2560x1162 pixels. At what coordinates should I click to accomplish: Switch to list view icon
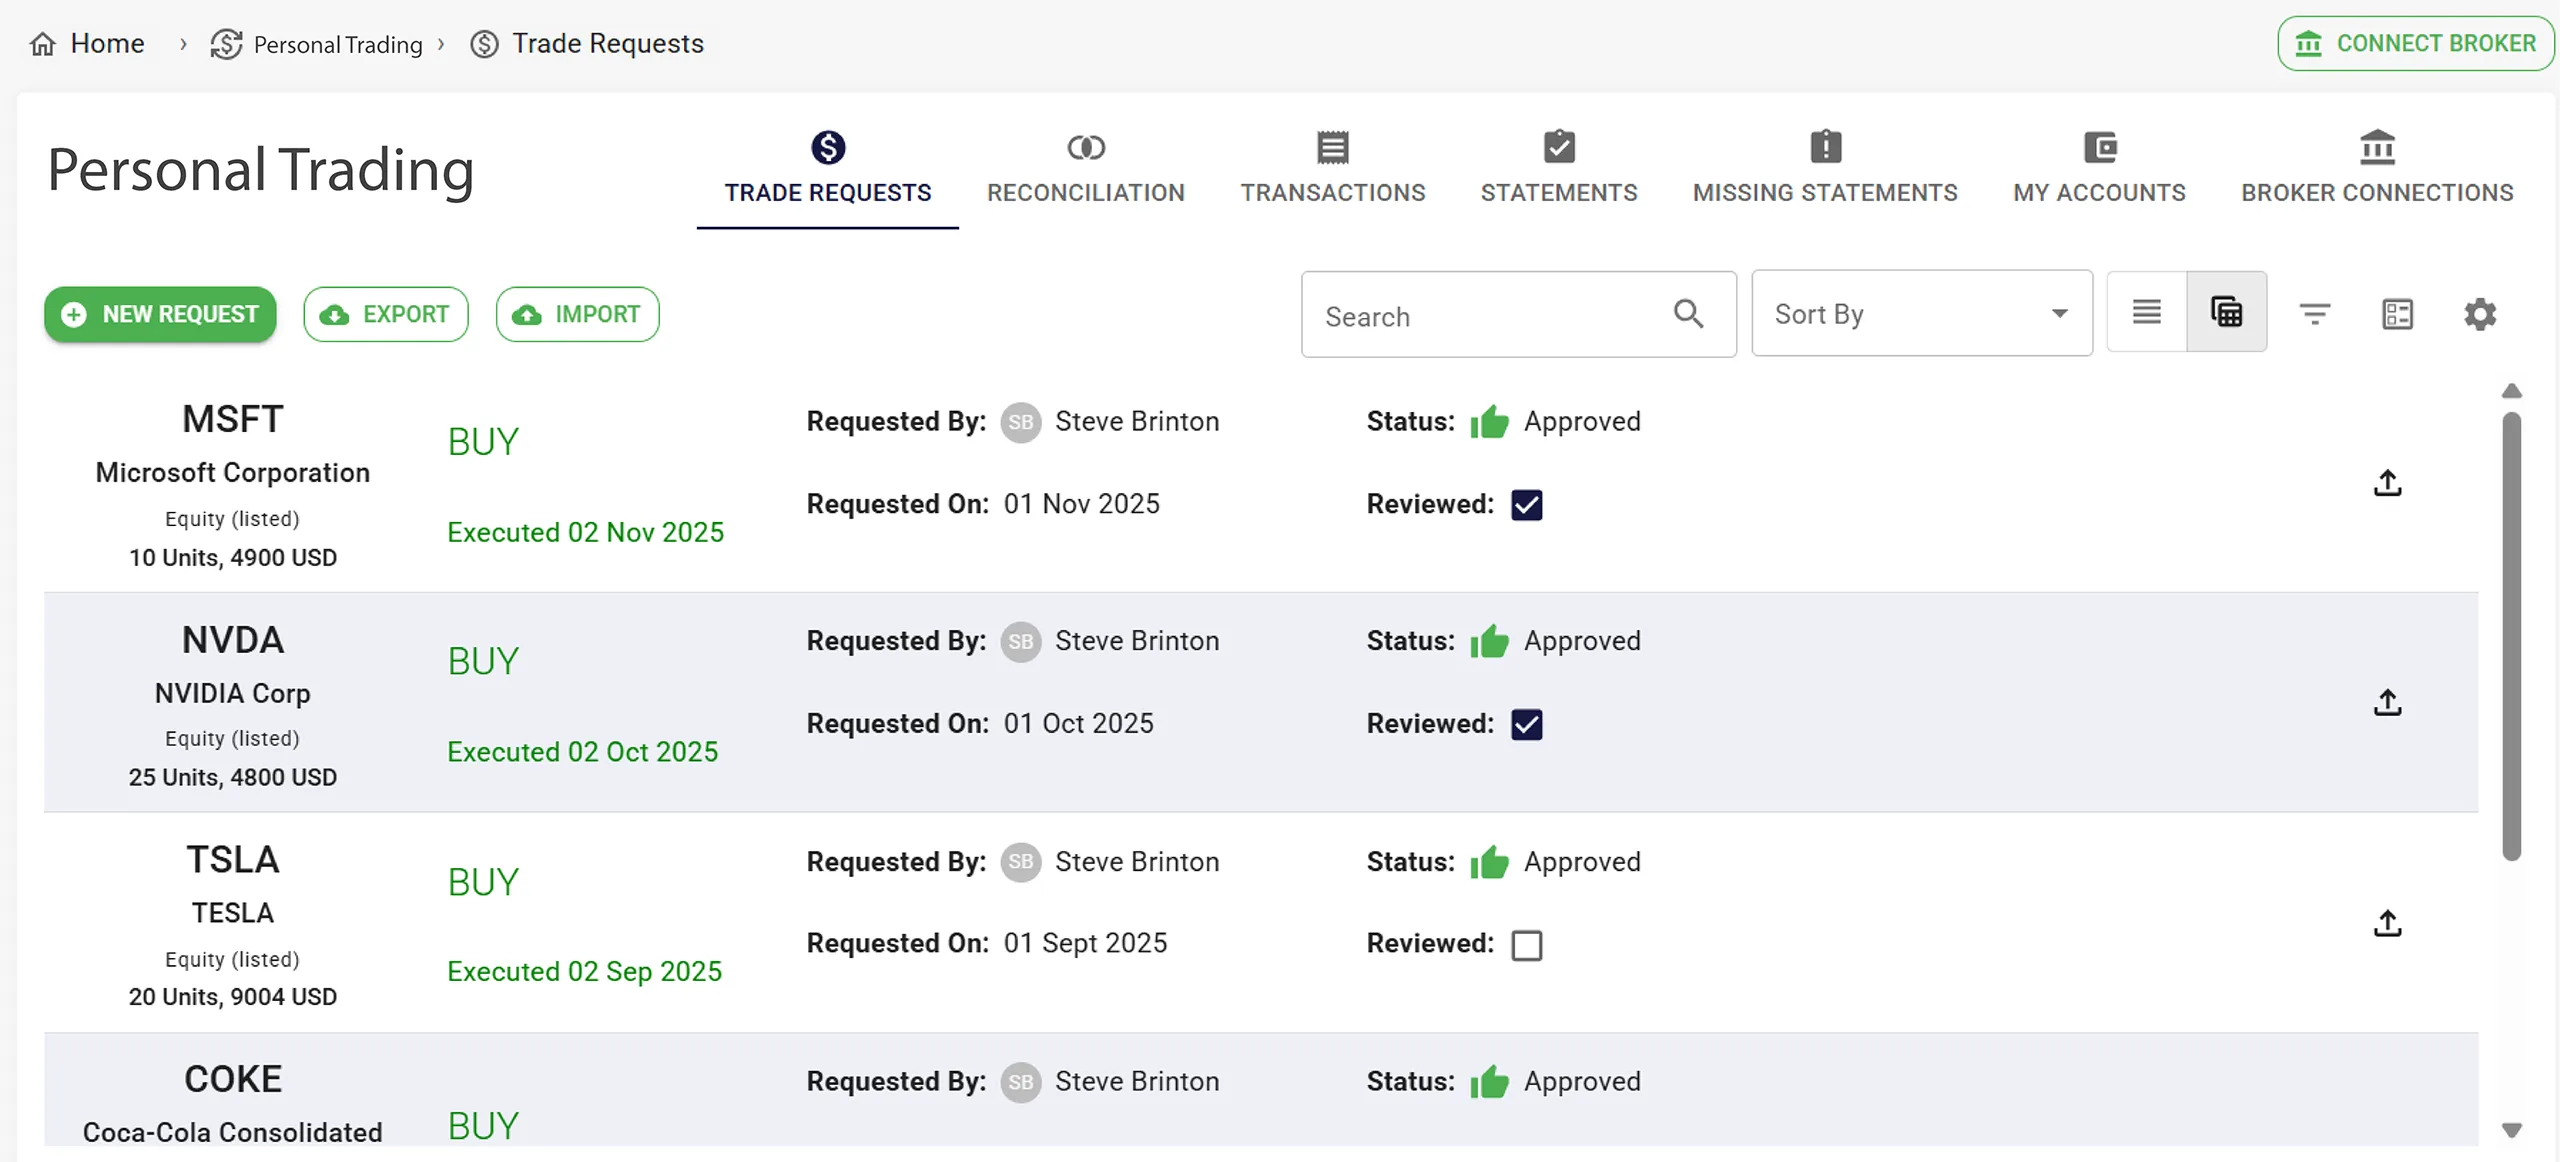pyautogui.click(x=2146, y=312)
